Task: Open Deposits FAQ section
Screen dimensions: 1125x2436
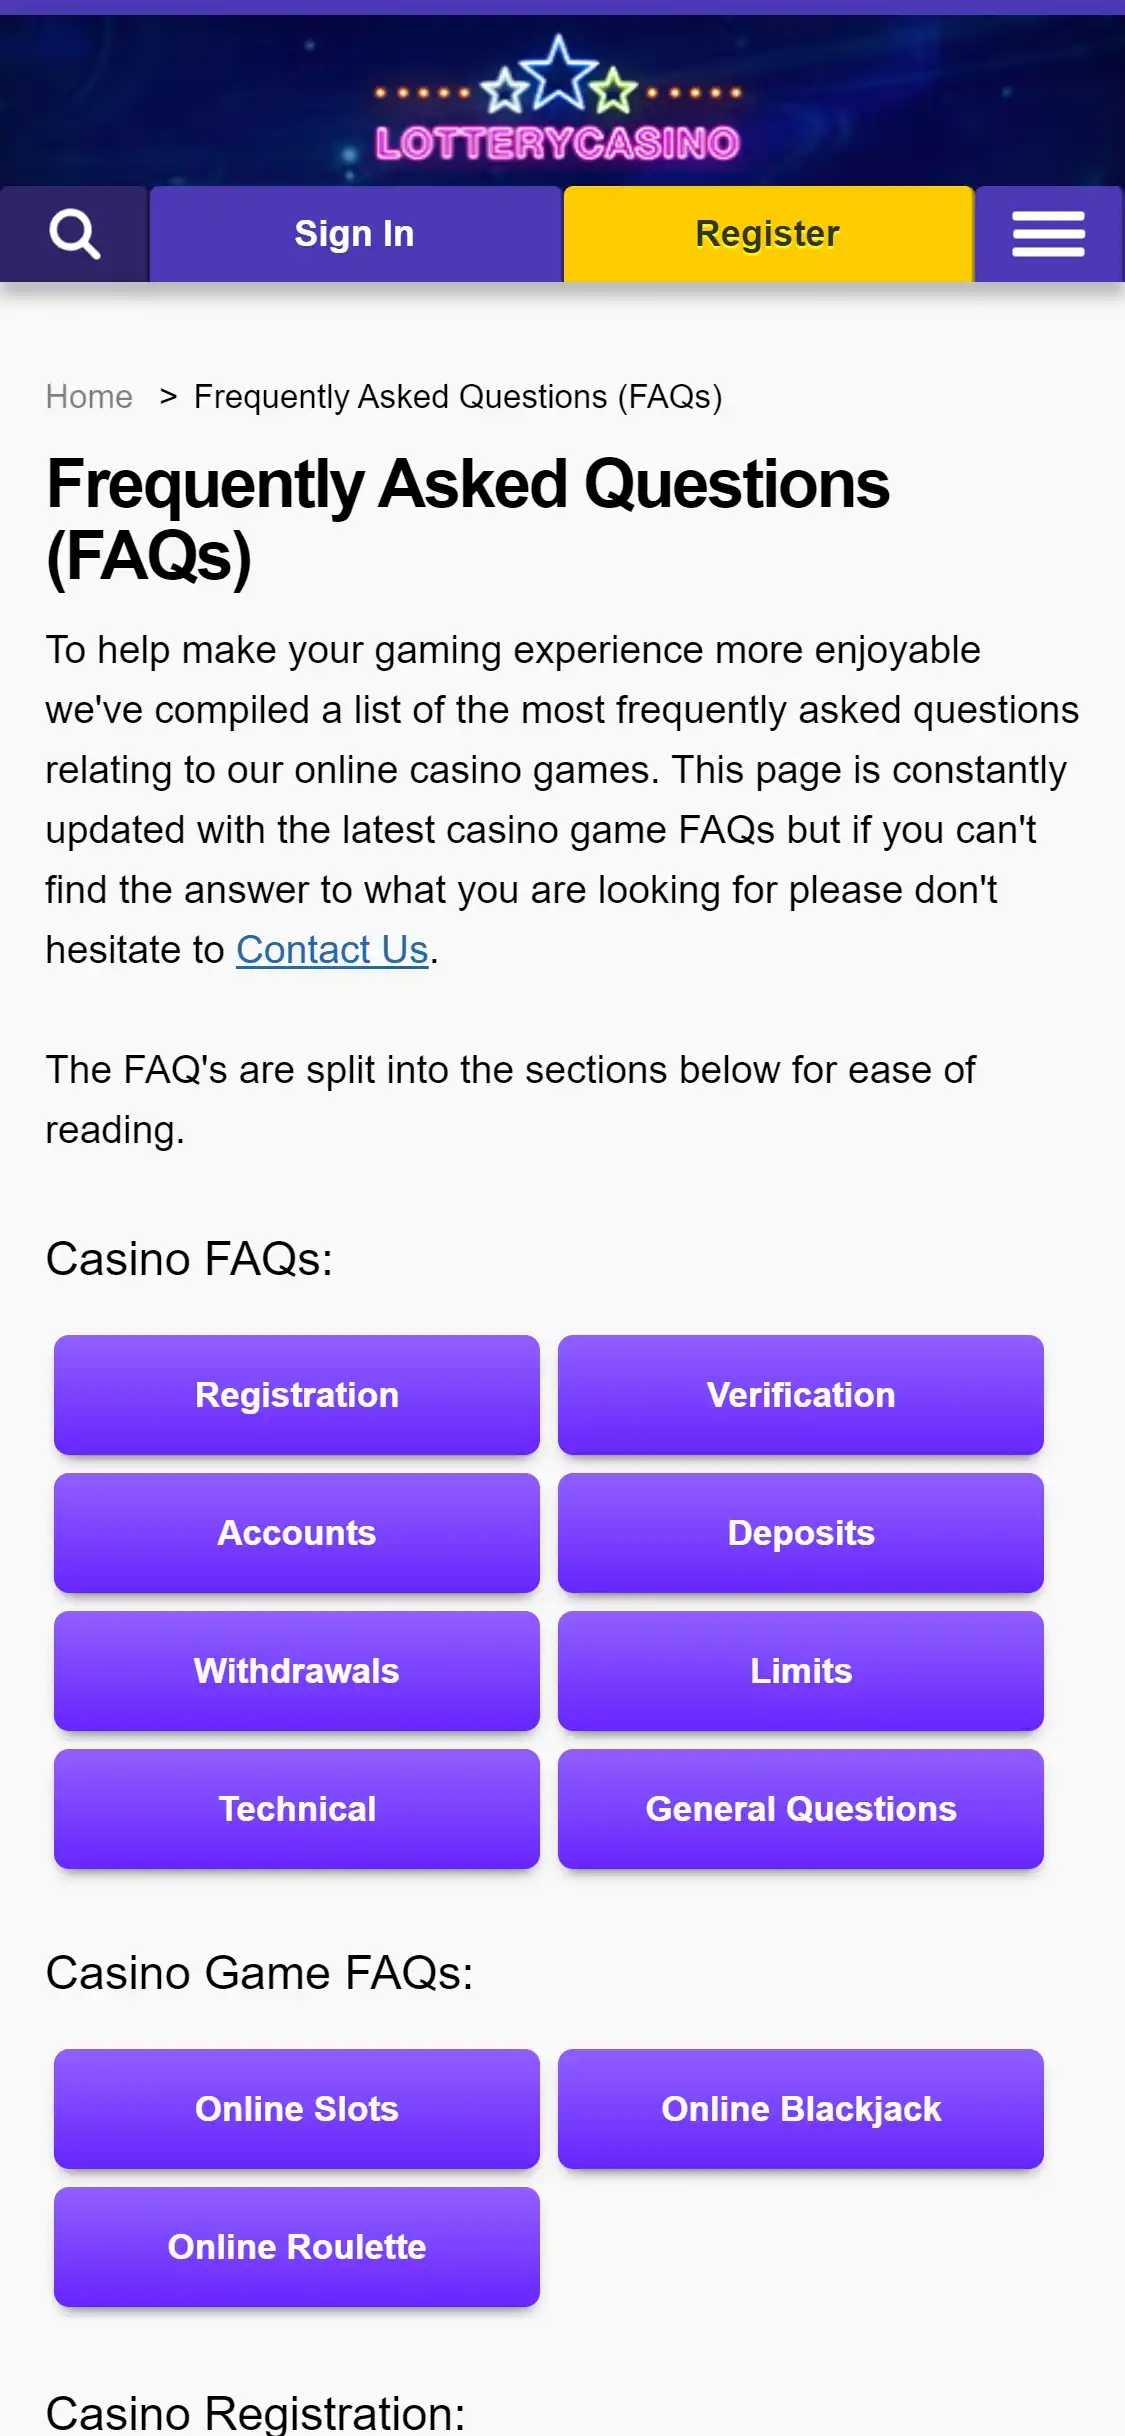Action: [800, 1533]
